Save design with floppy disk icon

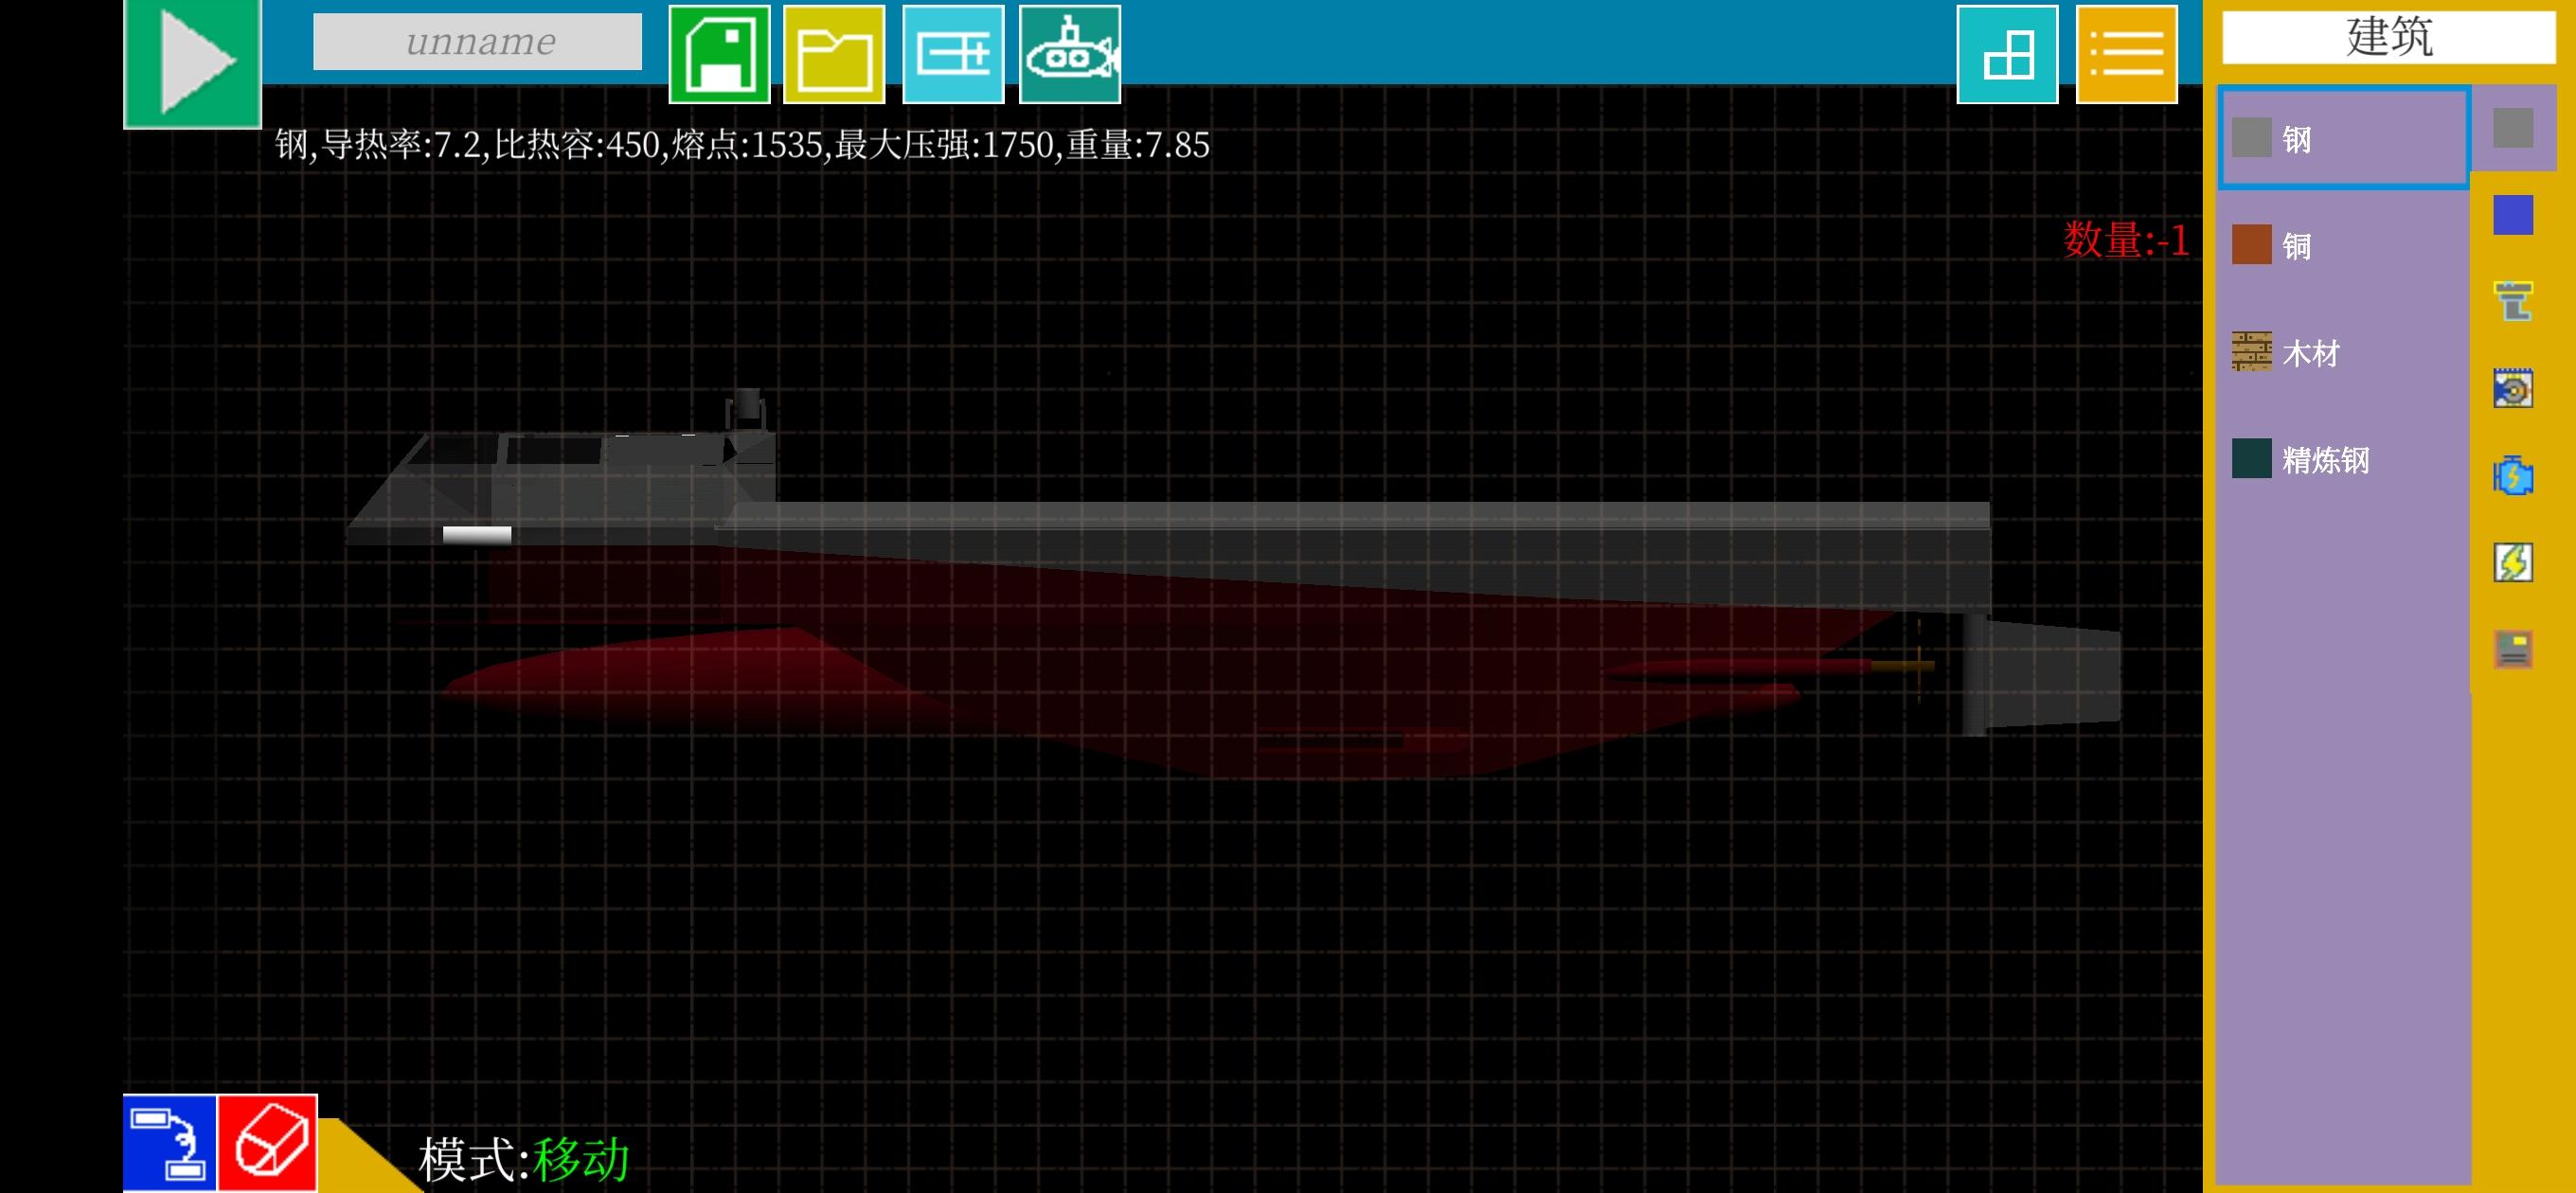(x=719, y=54)
